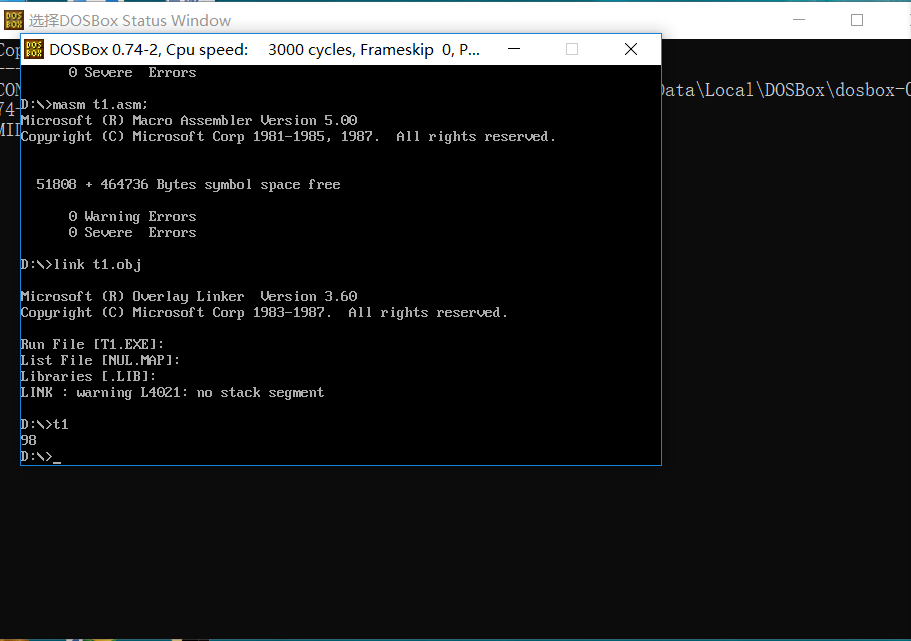Close the DOSBox 0.74-2 window

click(631, 49)
